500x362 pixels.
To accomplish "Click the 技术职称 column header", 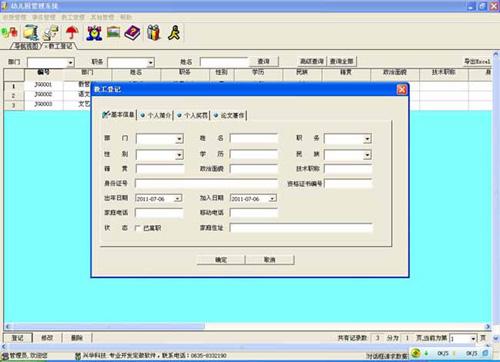I will click(x=444, y=72).
